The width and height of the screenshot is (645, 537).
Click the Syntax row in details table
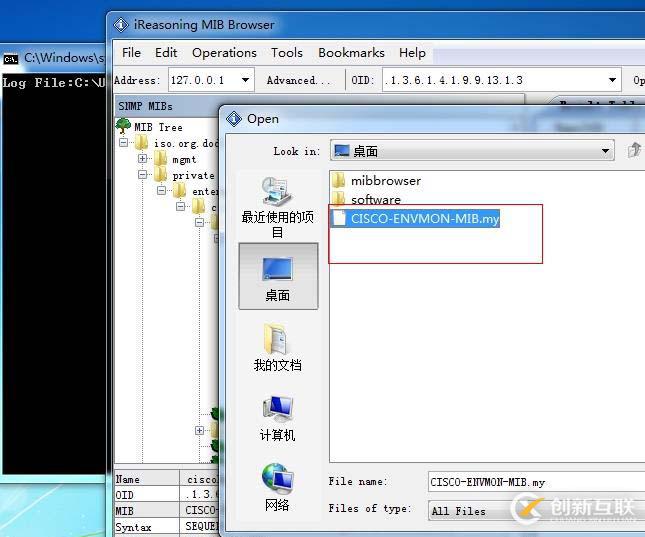point(166,527)
